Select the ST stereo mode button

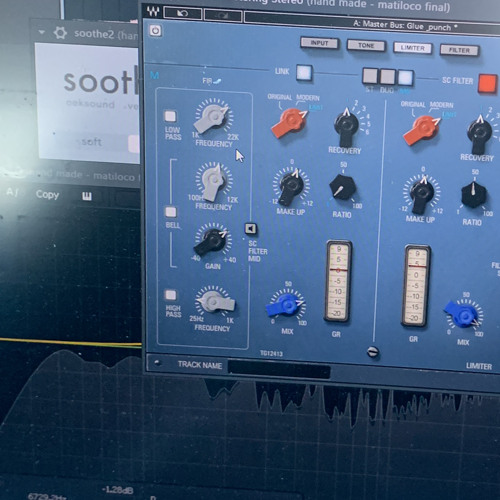pos(370,76)
